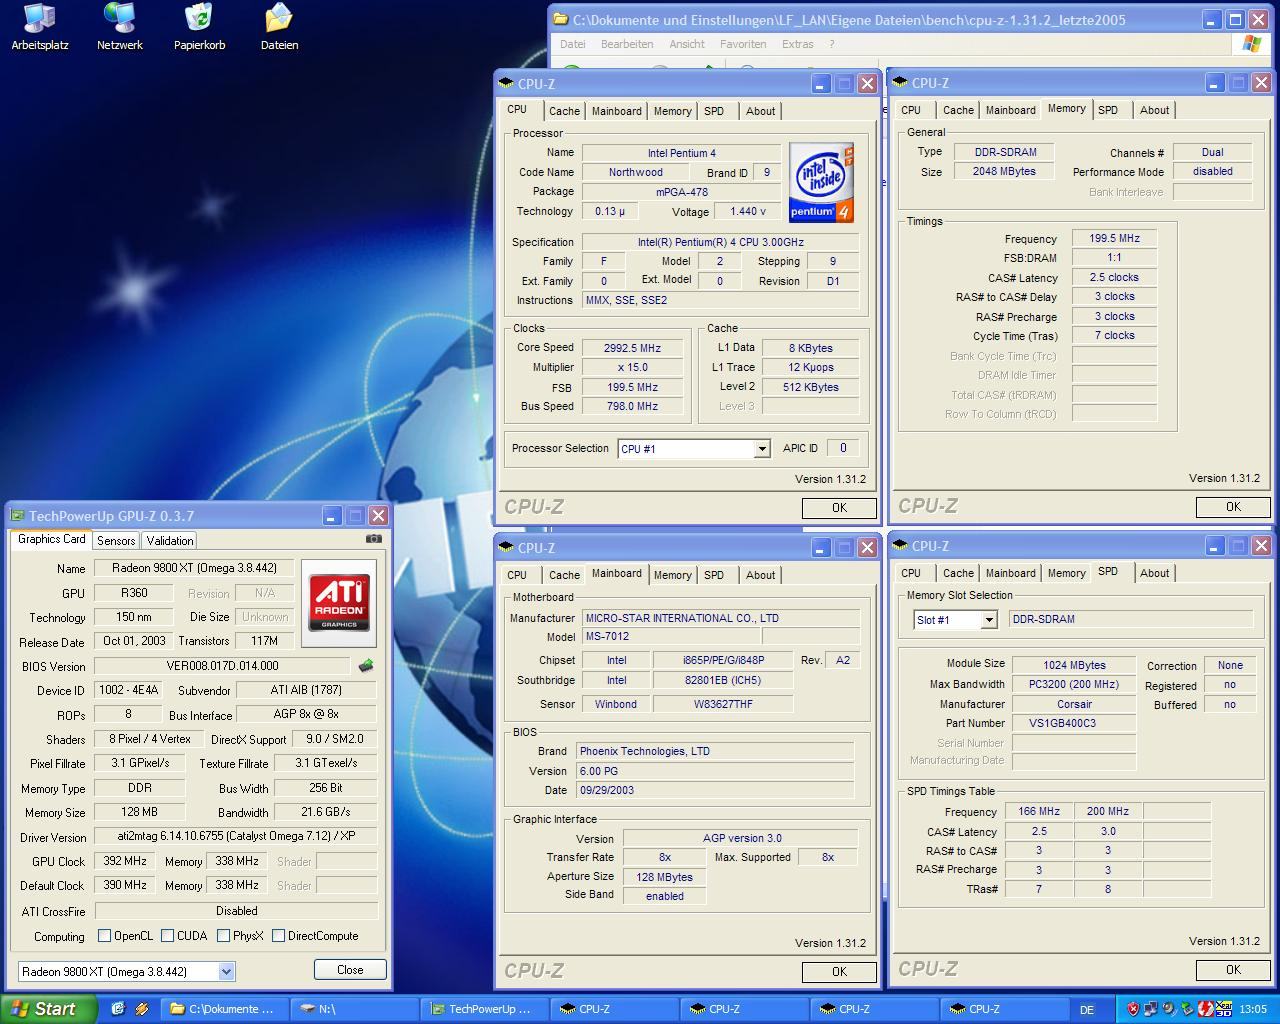This screenshot has height=1024, width=1280.
Task: Switch to Validation tab in GPU-Z
Action: [x=170, y=541]
